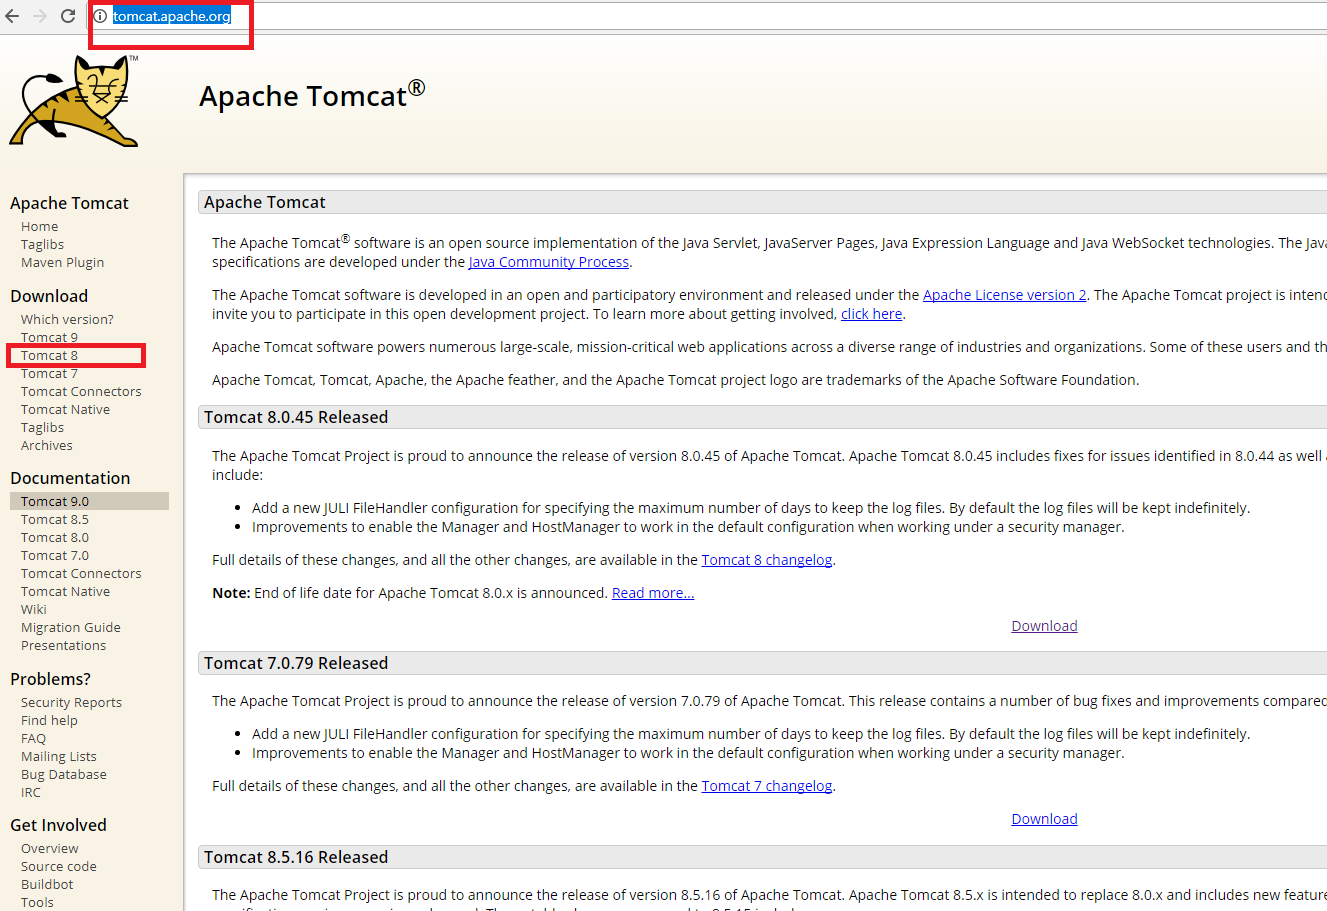Click the browser back arrow
The width and height of the screenshot is (1327, 911).
(x=12, y=16)
